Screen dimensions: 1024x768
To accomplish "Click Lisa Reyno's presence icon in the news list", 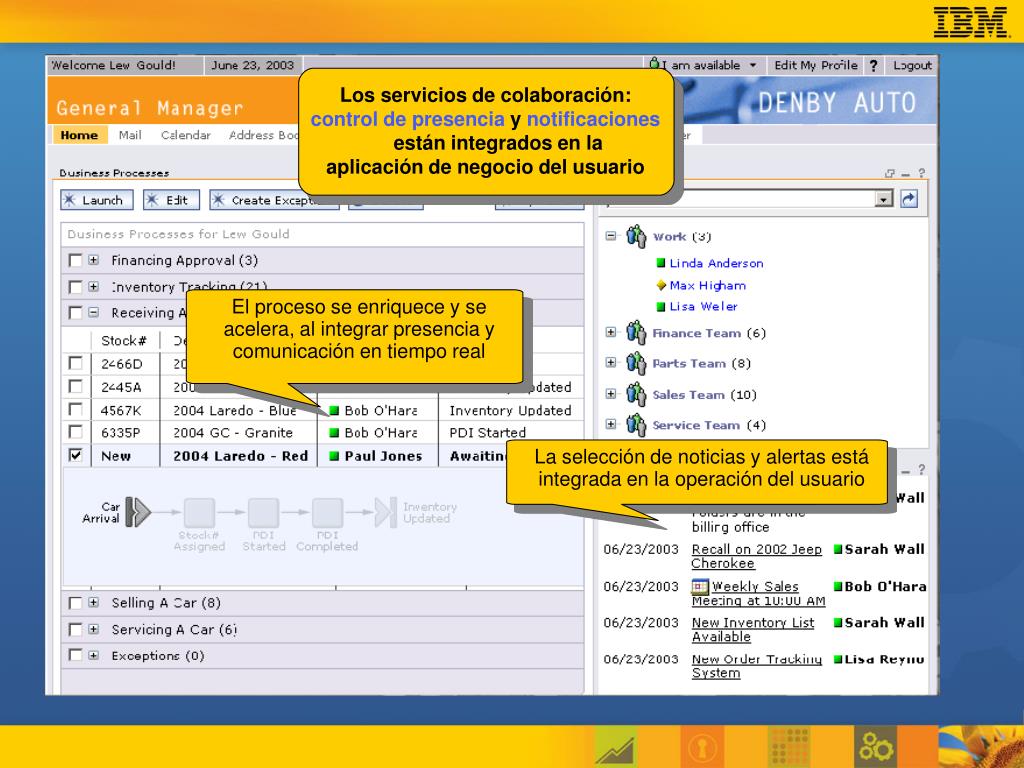I will [x=838, y=660].
